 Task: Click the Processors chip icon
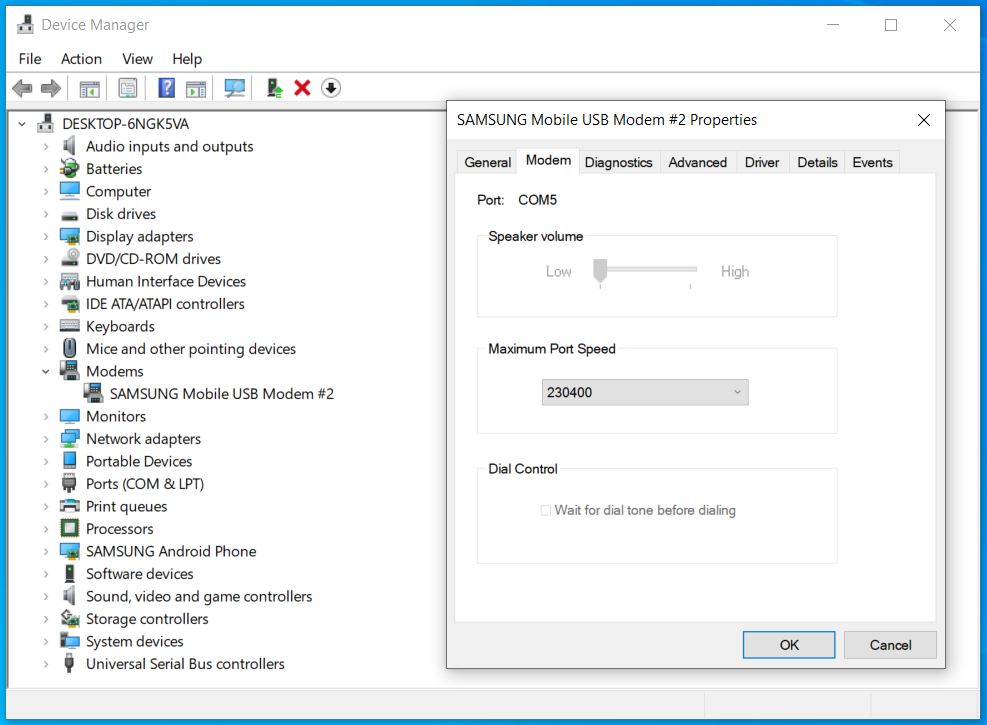pos(69,529)
